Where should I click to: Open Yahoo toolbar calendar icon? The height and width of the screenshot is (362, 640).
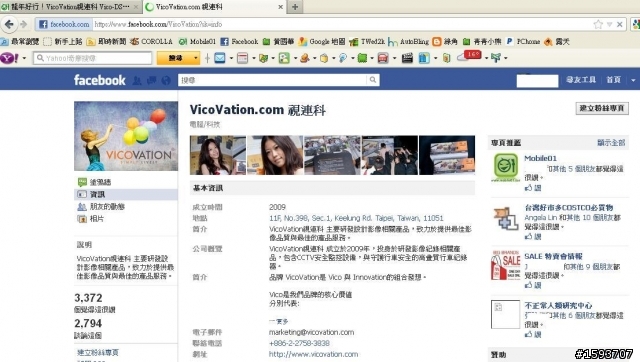(x=242, y=58)
